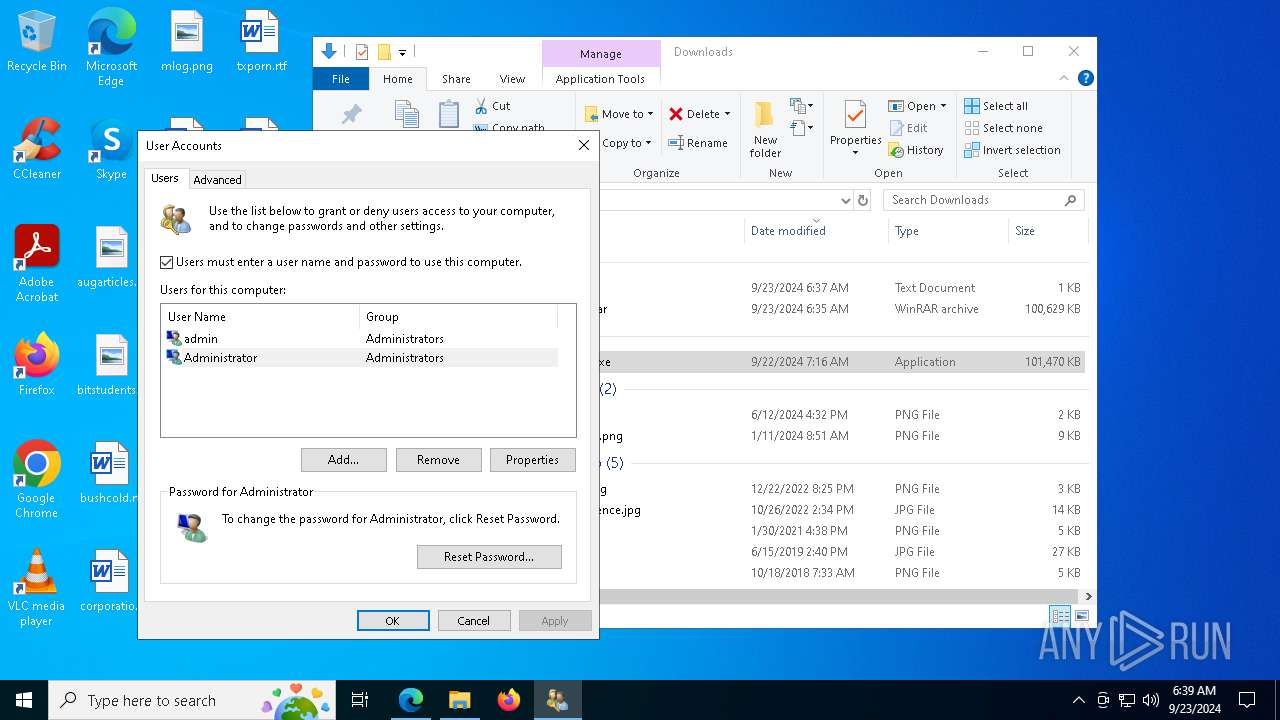Click the Properties button in User Accounts
1280x720 pixels.
tap(532, 460)
